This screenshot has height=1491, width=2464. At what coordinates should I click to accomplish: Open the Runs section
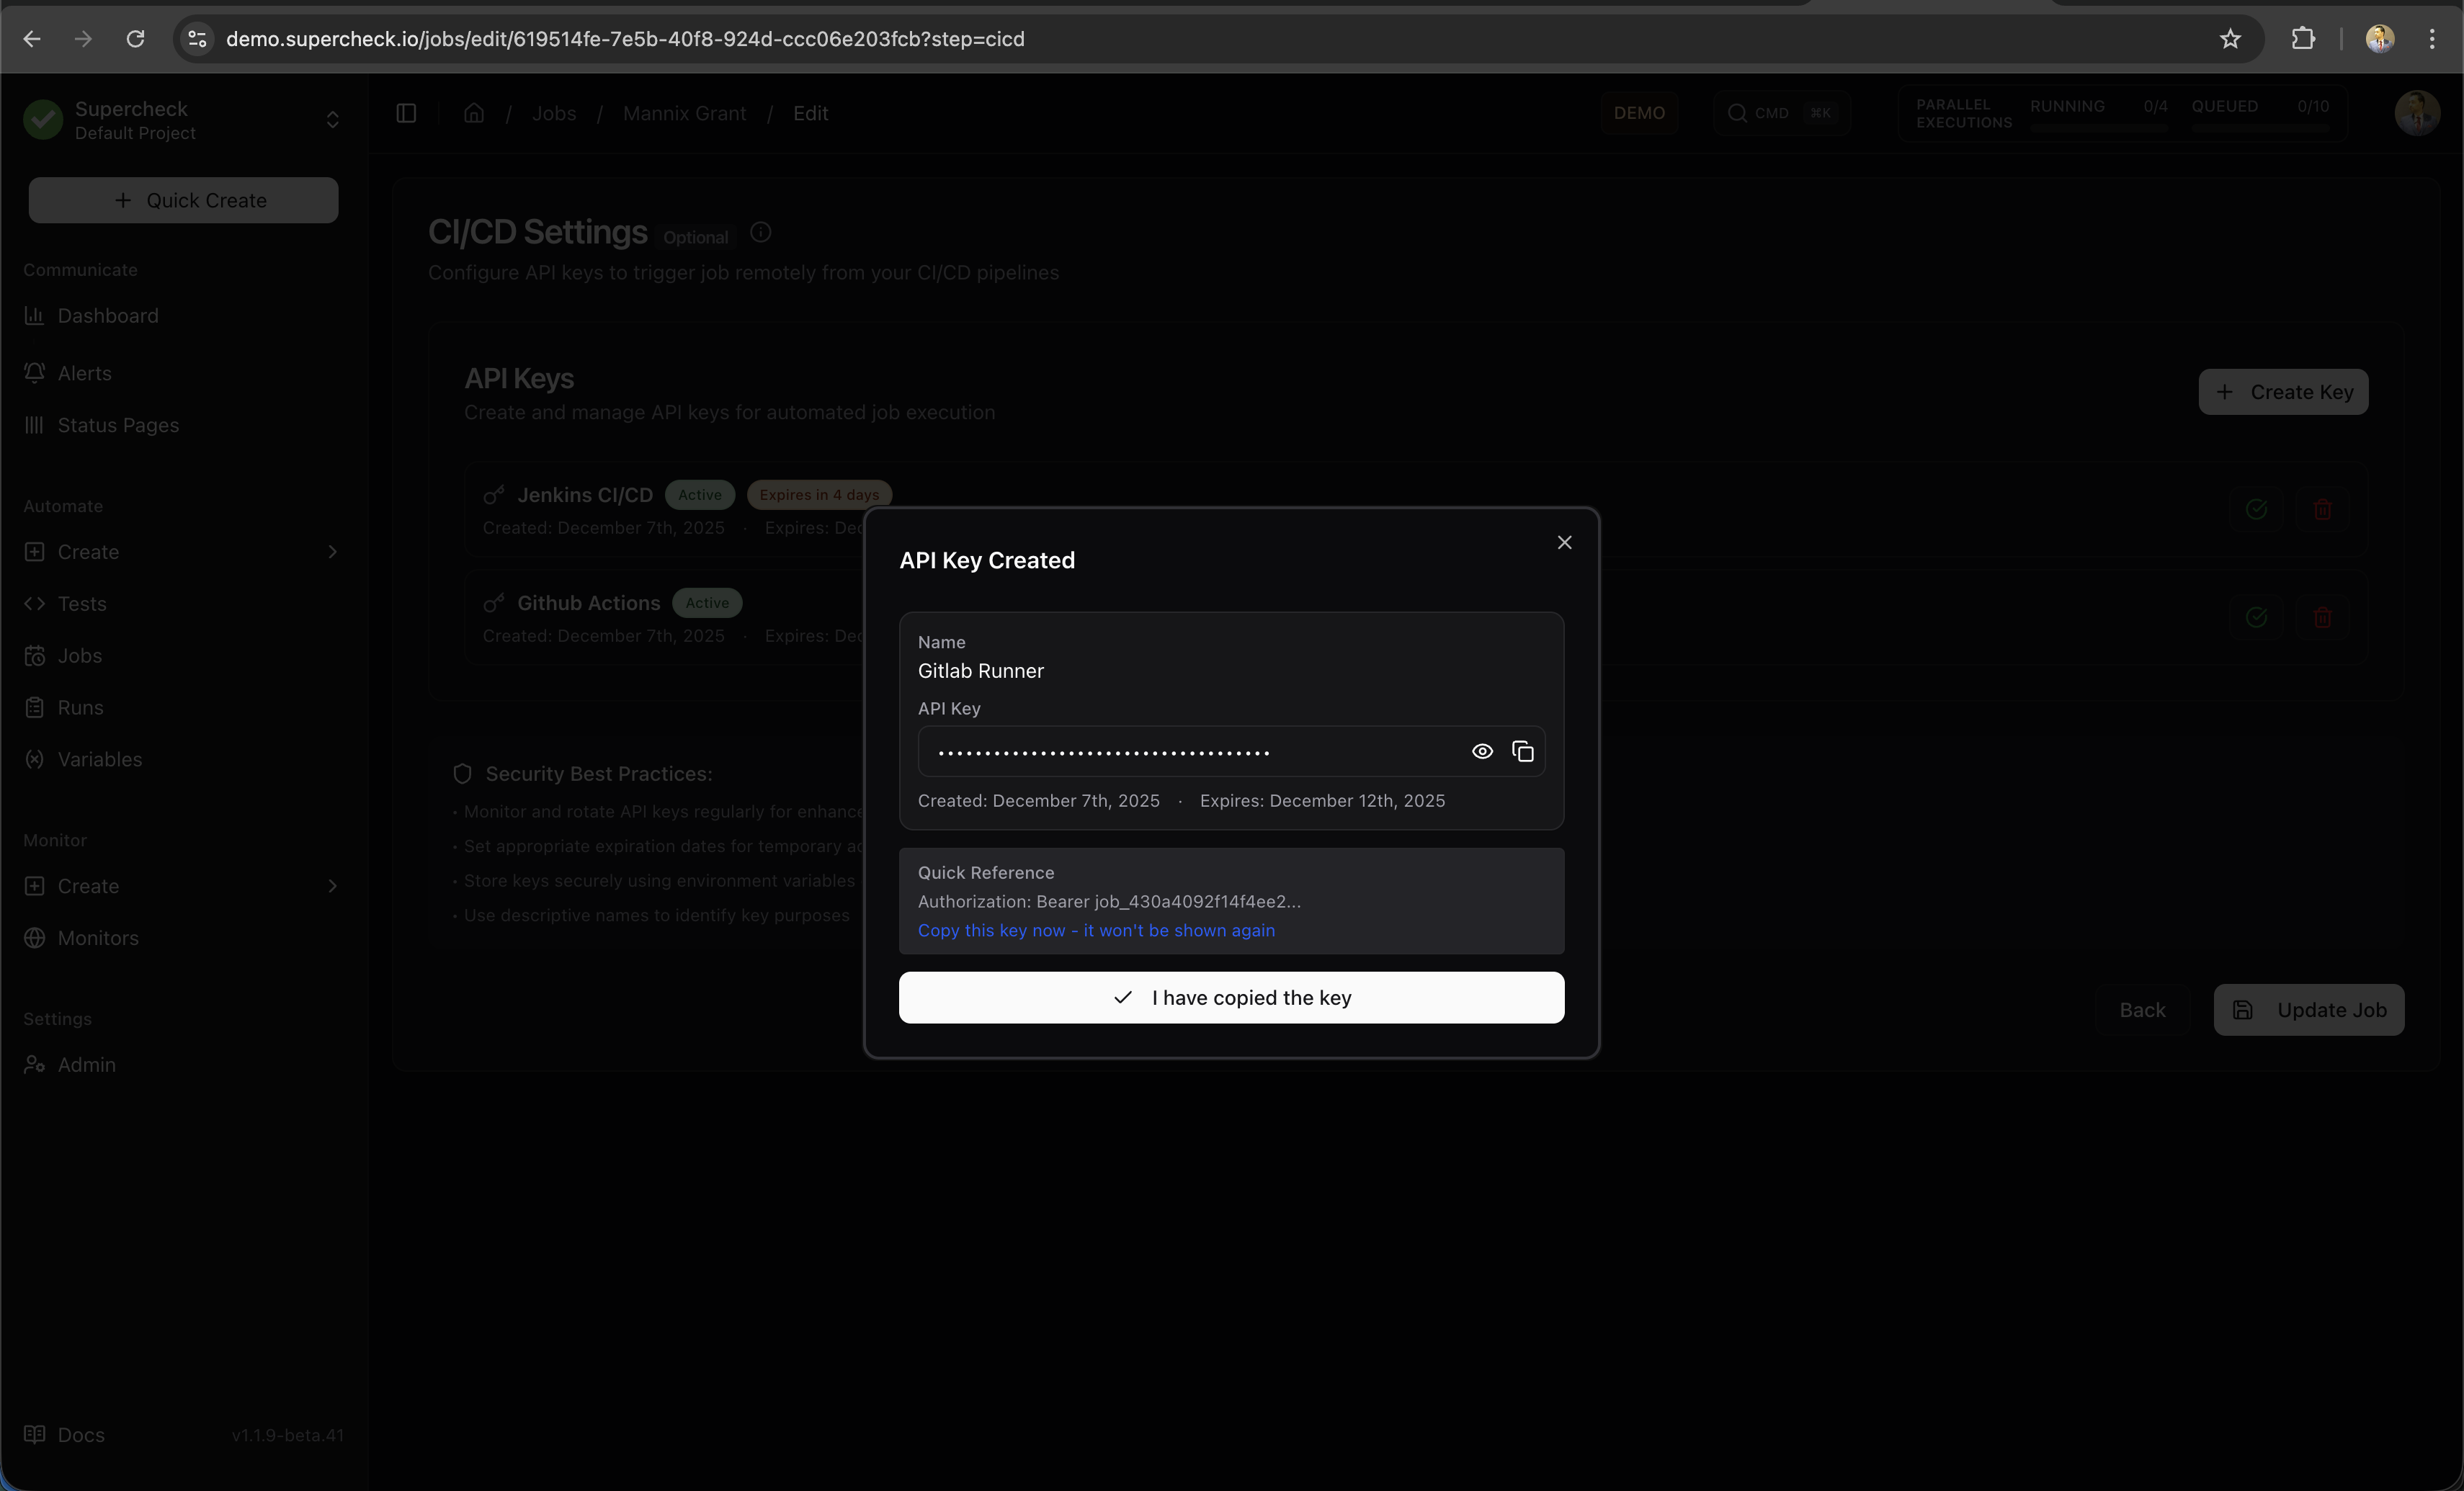pos(79,707)
